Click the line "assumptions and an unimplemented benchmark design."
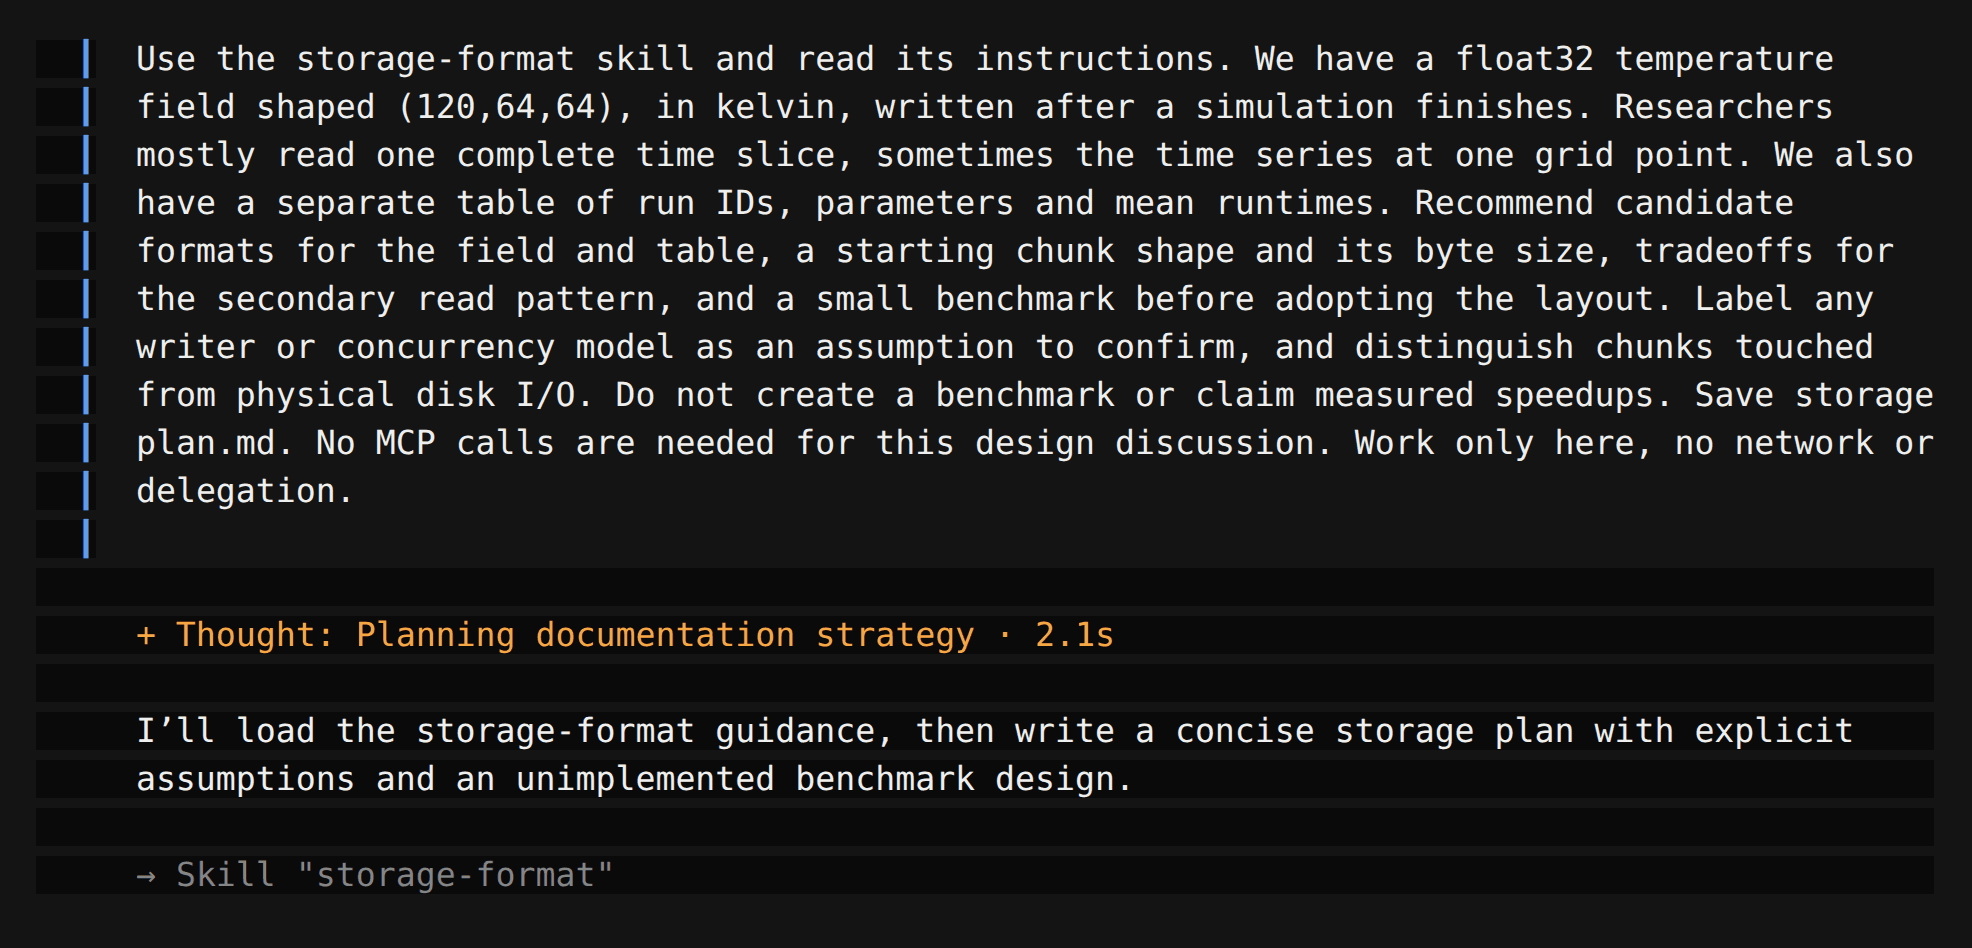This screenshot has width=1972, height=948. [x=635, y=779]
